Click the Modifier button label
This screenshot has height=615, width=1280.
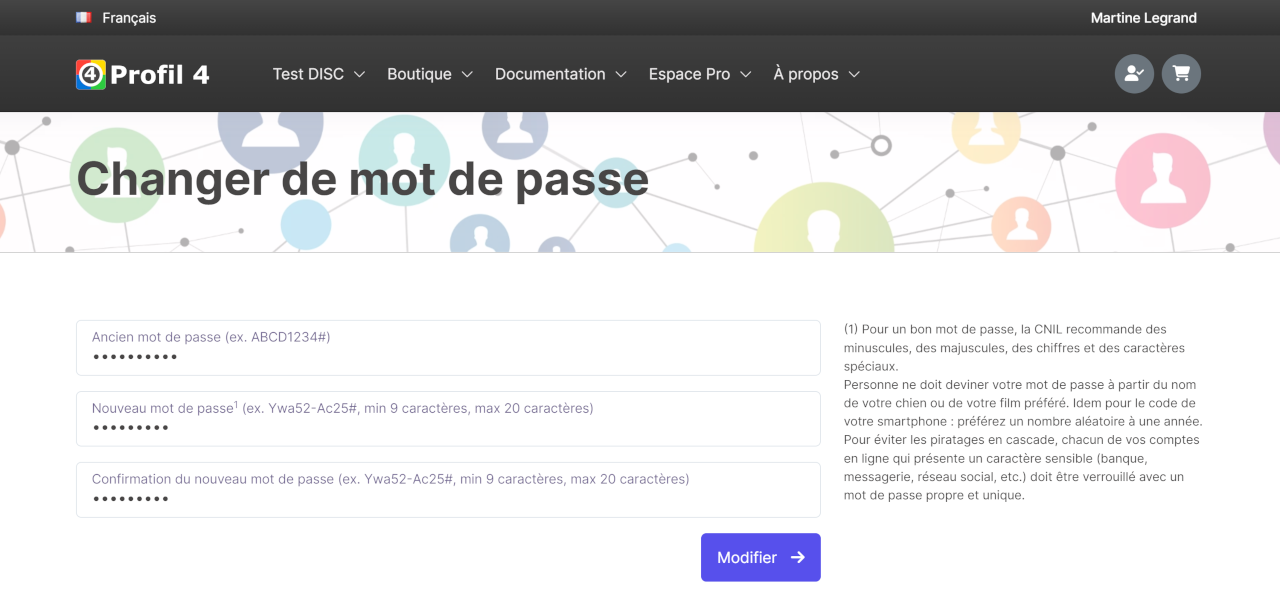click(x=747, y=557)
